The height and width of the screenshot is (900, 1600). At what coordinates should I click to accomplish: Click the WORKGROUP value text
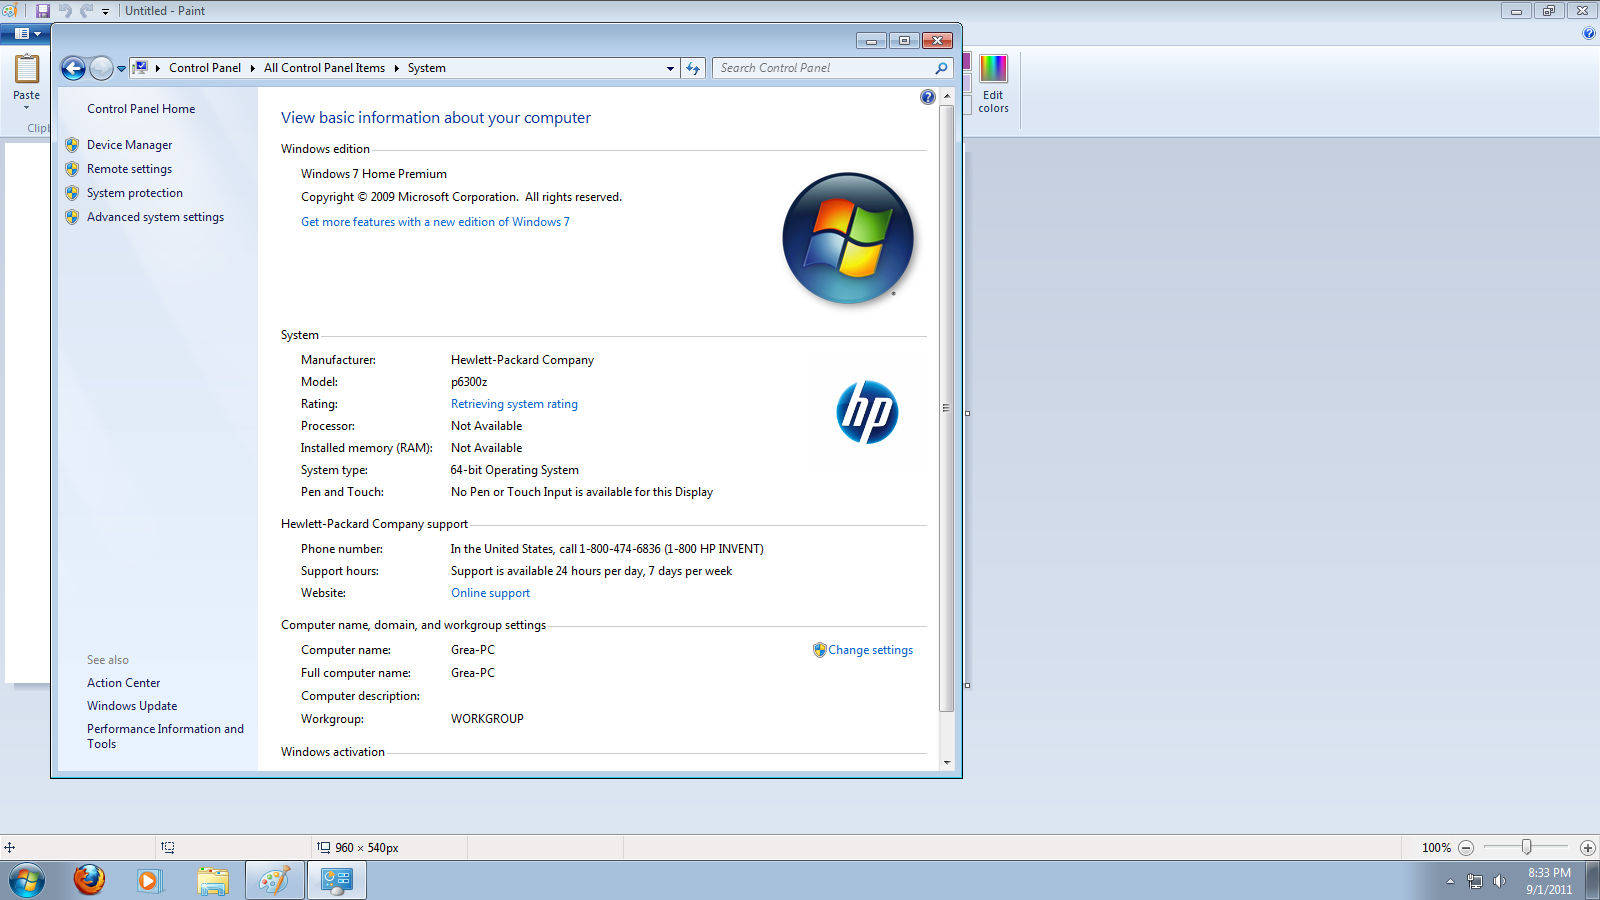pos(487,719)
